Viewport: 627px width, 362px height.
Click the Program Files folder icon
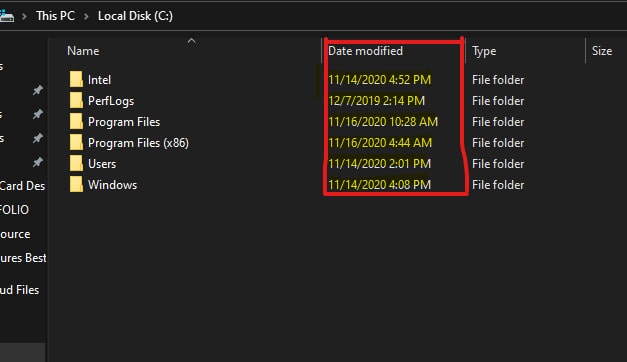click(x=76, y=121)
